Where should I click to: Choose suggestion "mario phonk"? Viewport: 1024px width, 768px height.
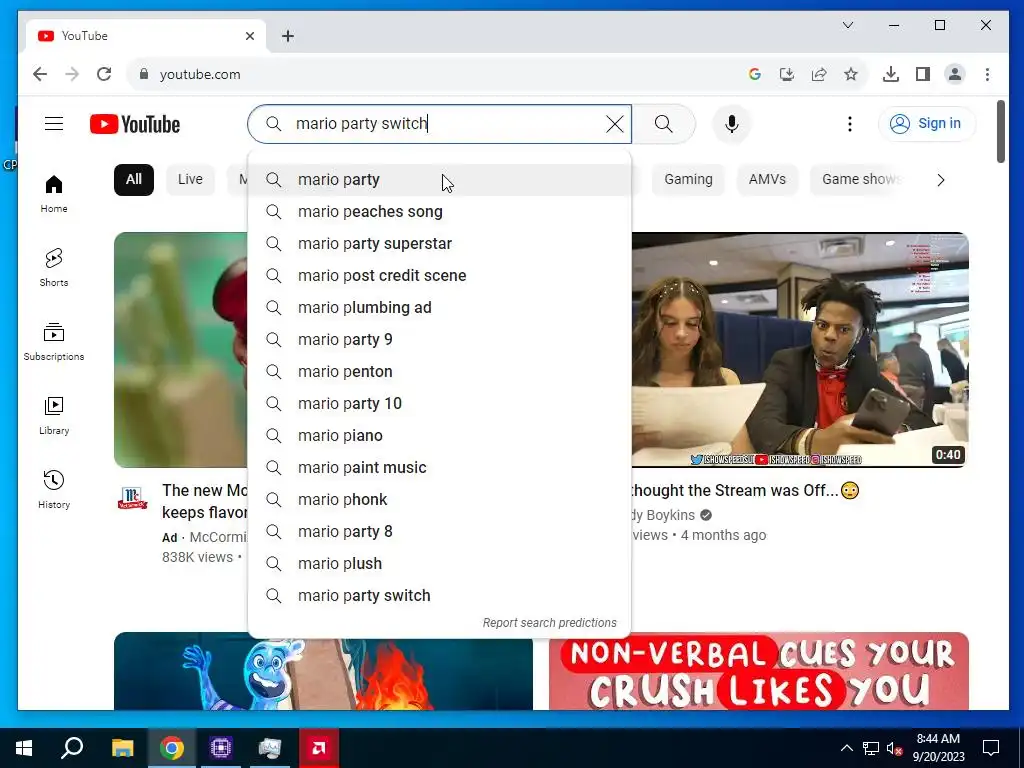click(x=440, y=500)
